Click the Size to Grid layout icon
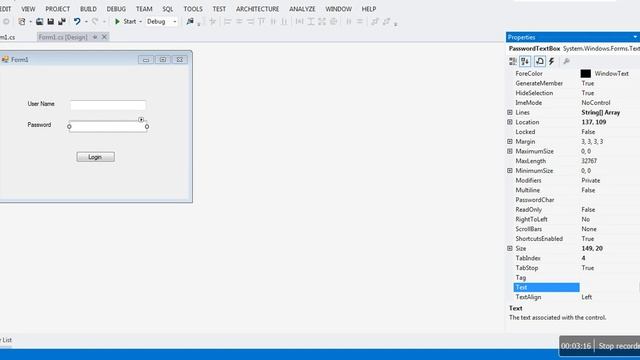The width and height of the screenshot is (640, 360). pyautogui.click(x=333, y=22)
